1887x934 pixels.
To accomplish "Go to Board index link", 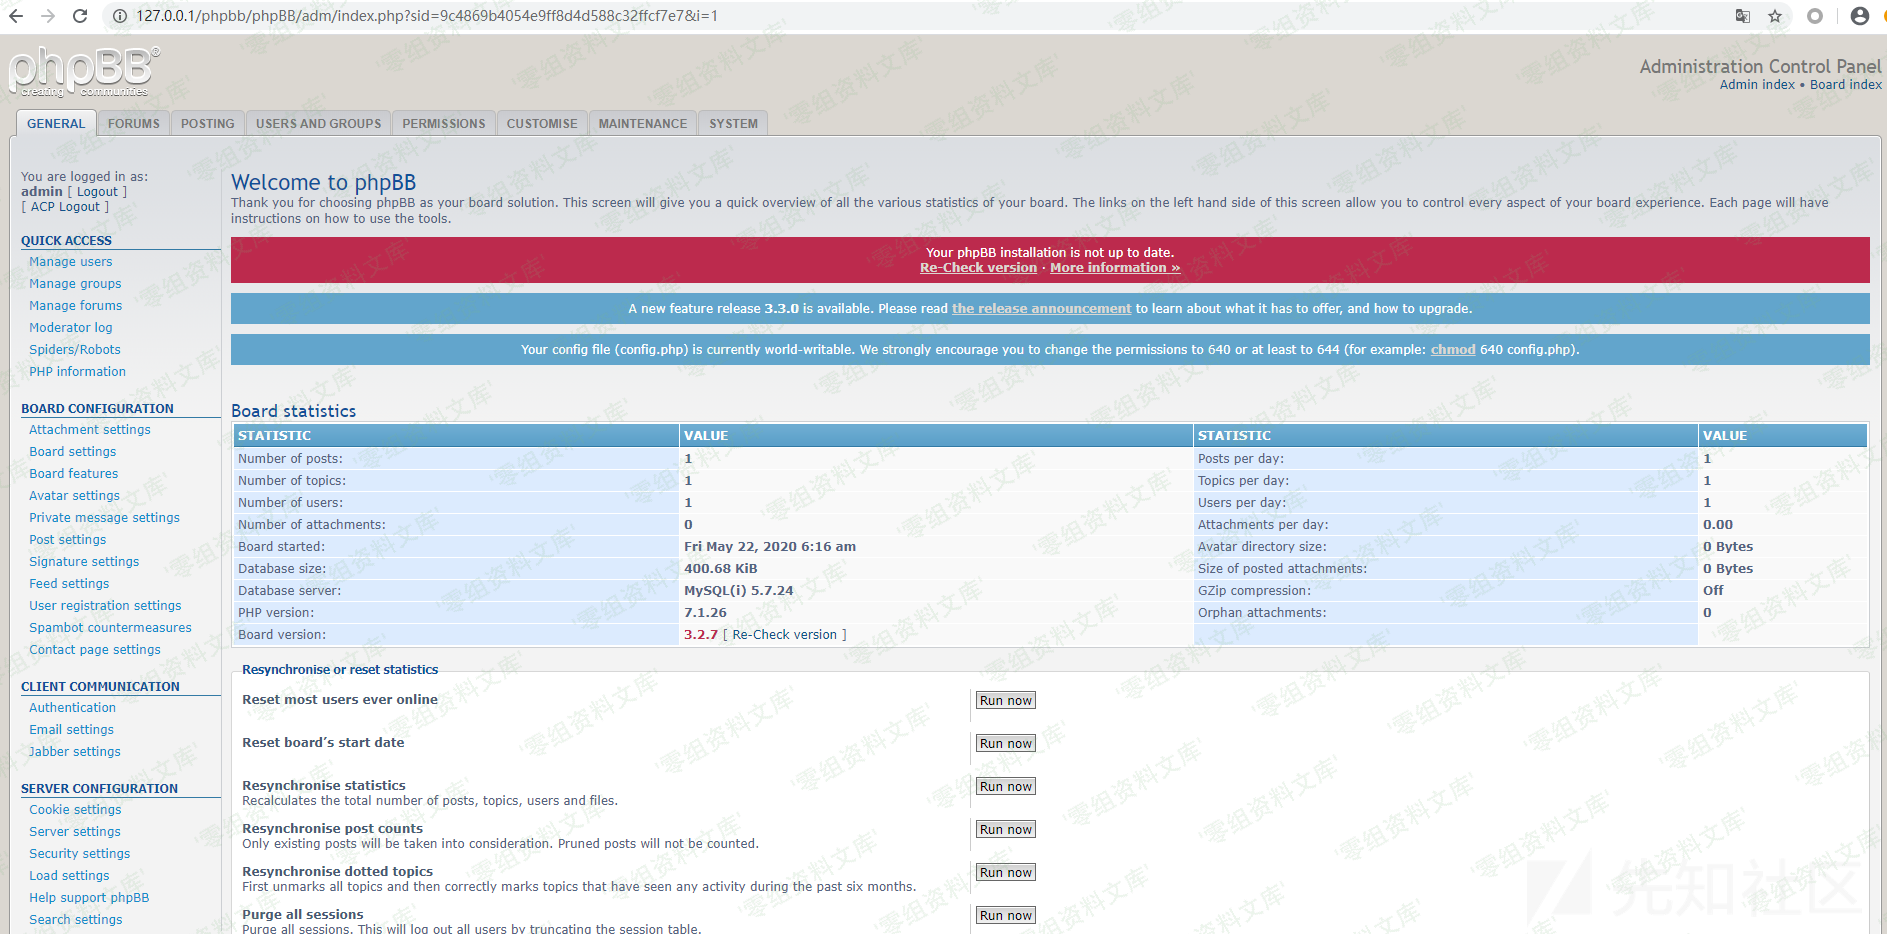I will (1846, 85).
